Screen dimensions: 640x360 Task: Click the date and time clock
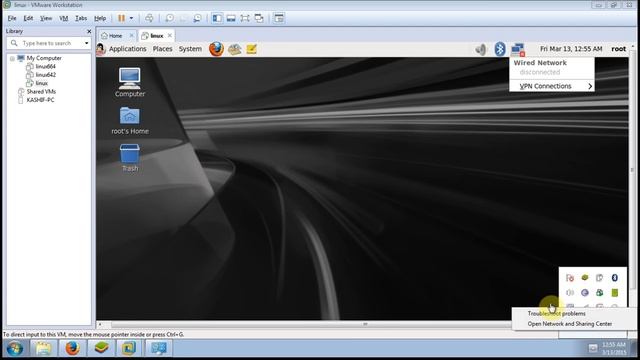pyautogui.click(x=571, y=49)
